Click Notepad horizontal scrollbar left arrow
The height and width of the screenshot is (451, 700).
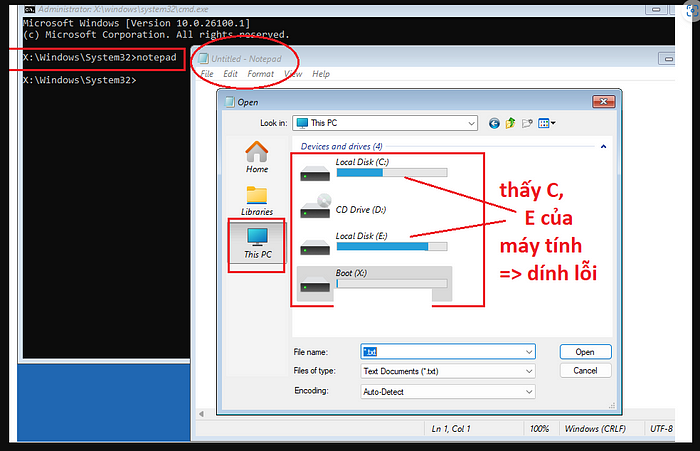[201, 414]
